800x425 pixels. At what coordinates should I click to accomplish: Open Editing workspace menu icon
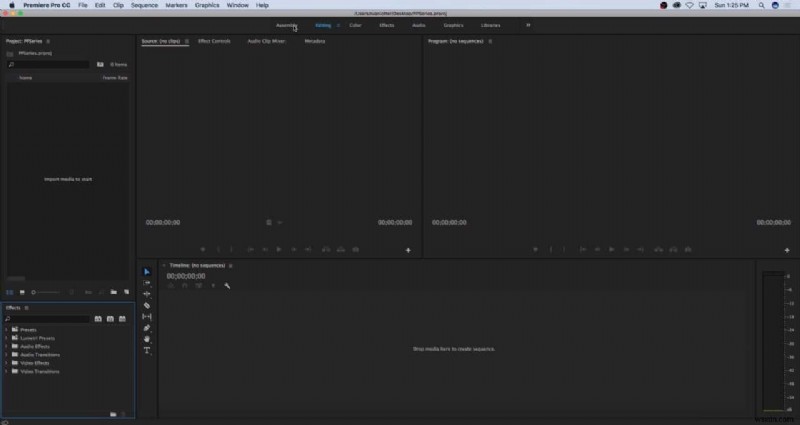(x=338, y=26)
